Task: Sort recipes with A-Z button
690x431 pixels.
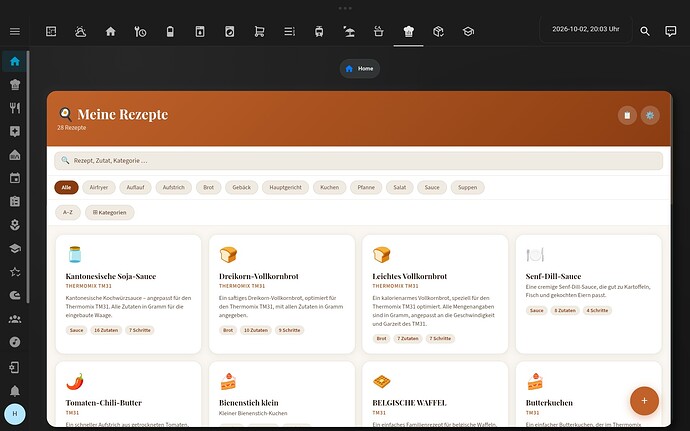Action: [68, 212]
